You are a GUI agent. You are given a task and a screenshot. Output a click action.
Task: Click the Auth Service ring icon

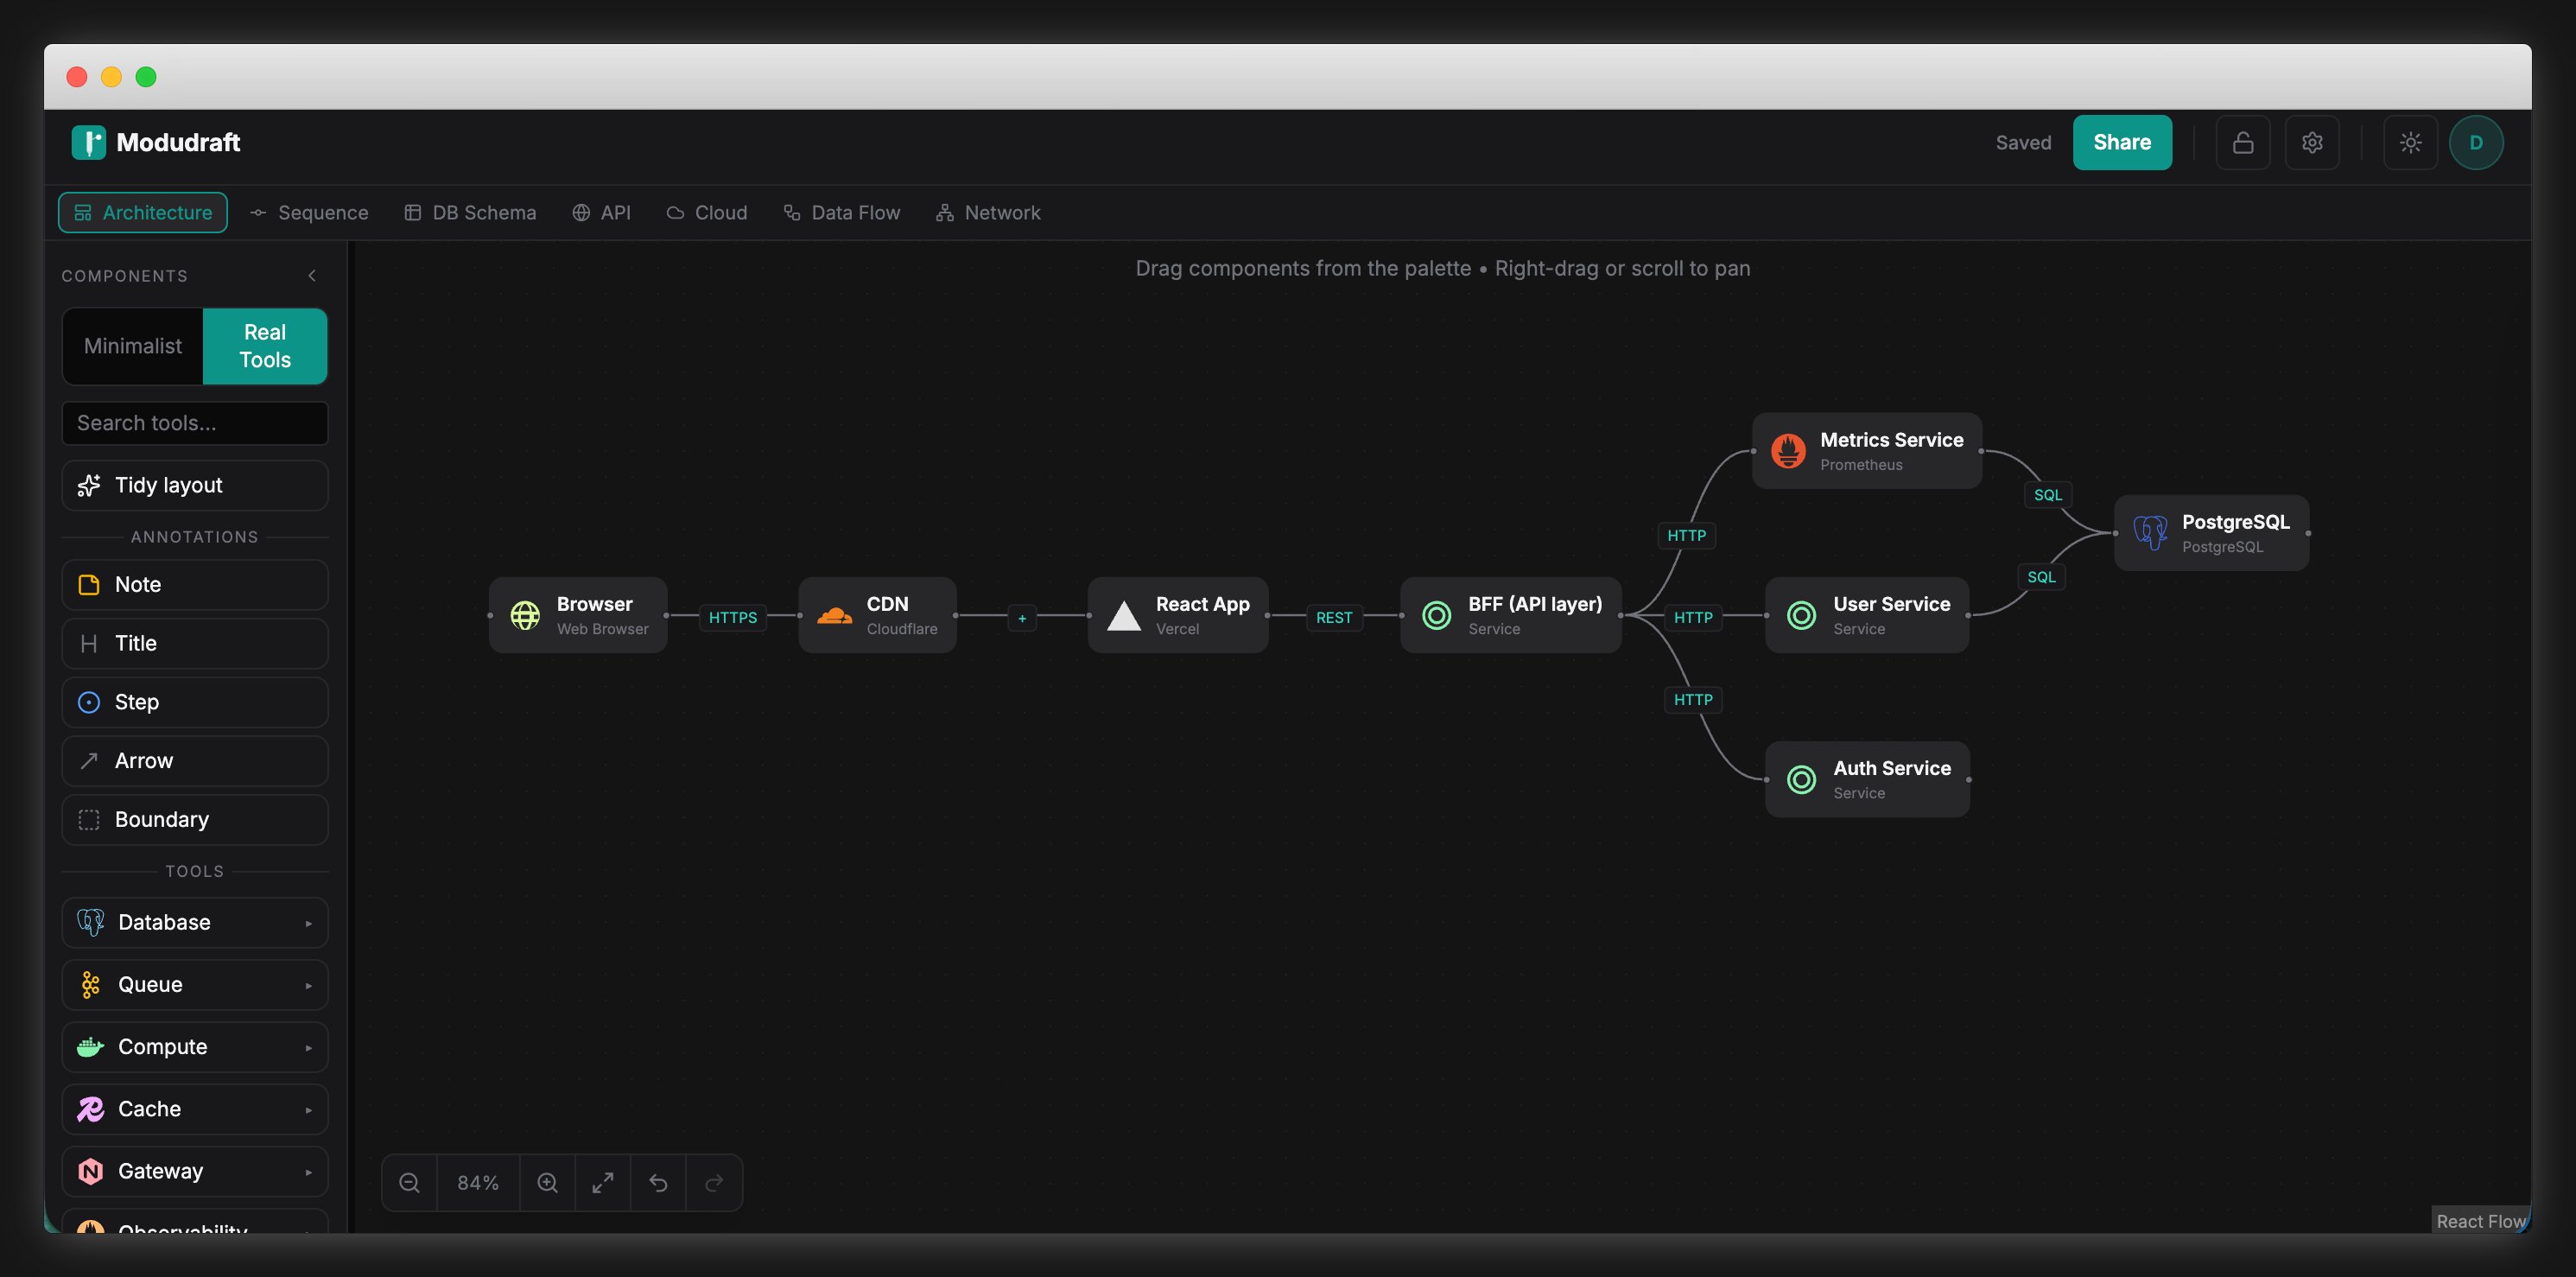point(1801,779)
